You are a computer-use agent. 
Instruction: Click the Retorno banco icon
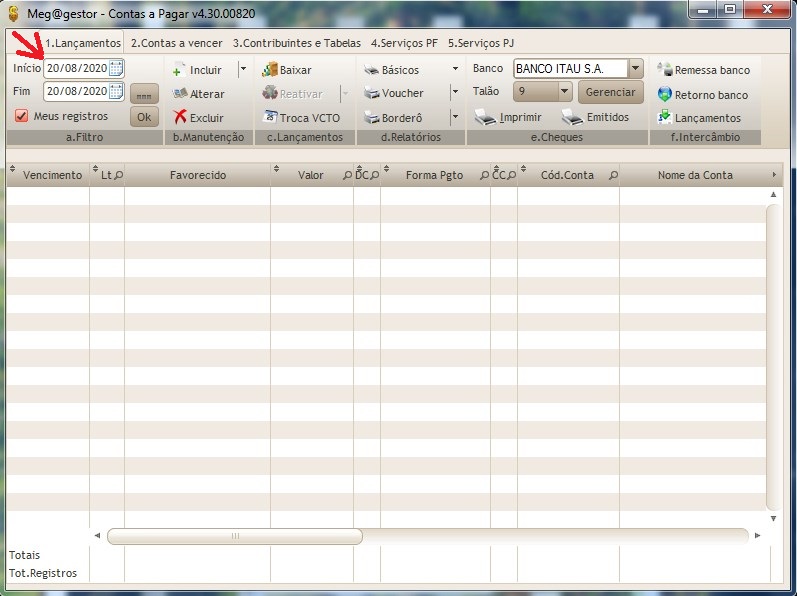point(665,95)
